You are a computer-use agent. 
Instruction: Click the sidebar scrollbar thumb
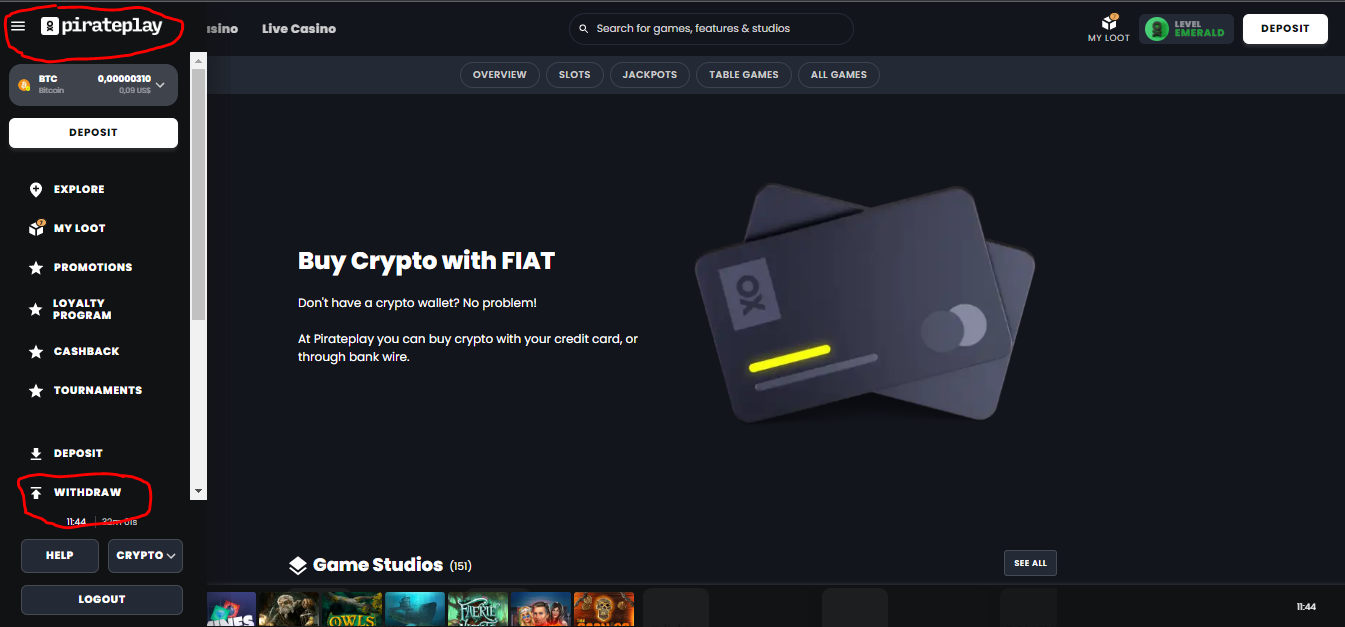pos(198,194)
